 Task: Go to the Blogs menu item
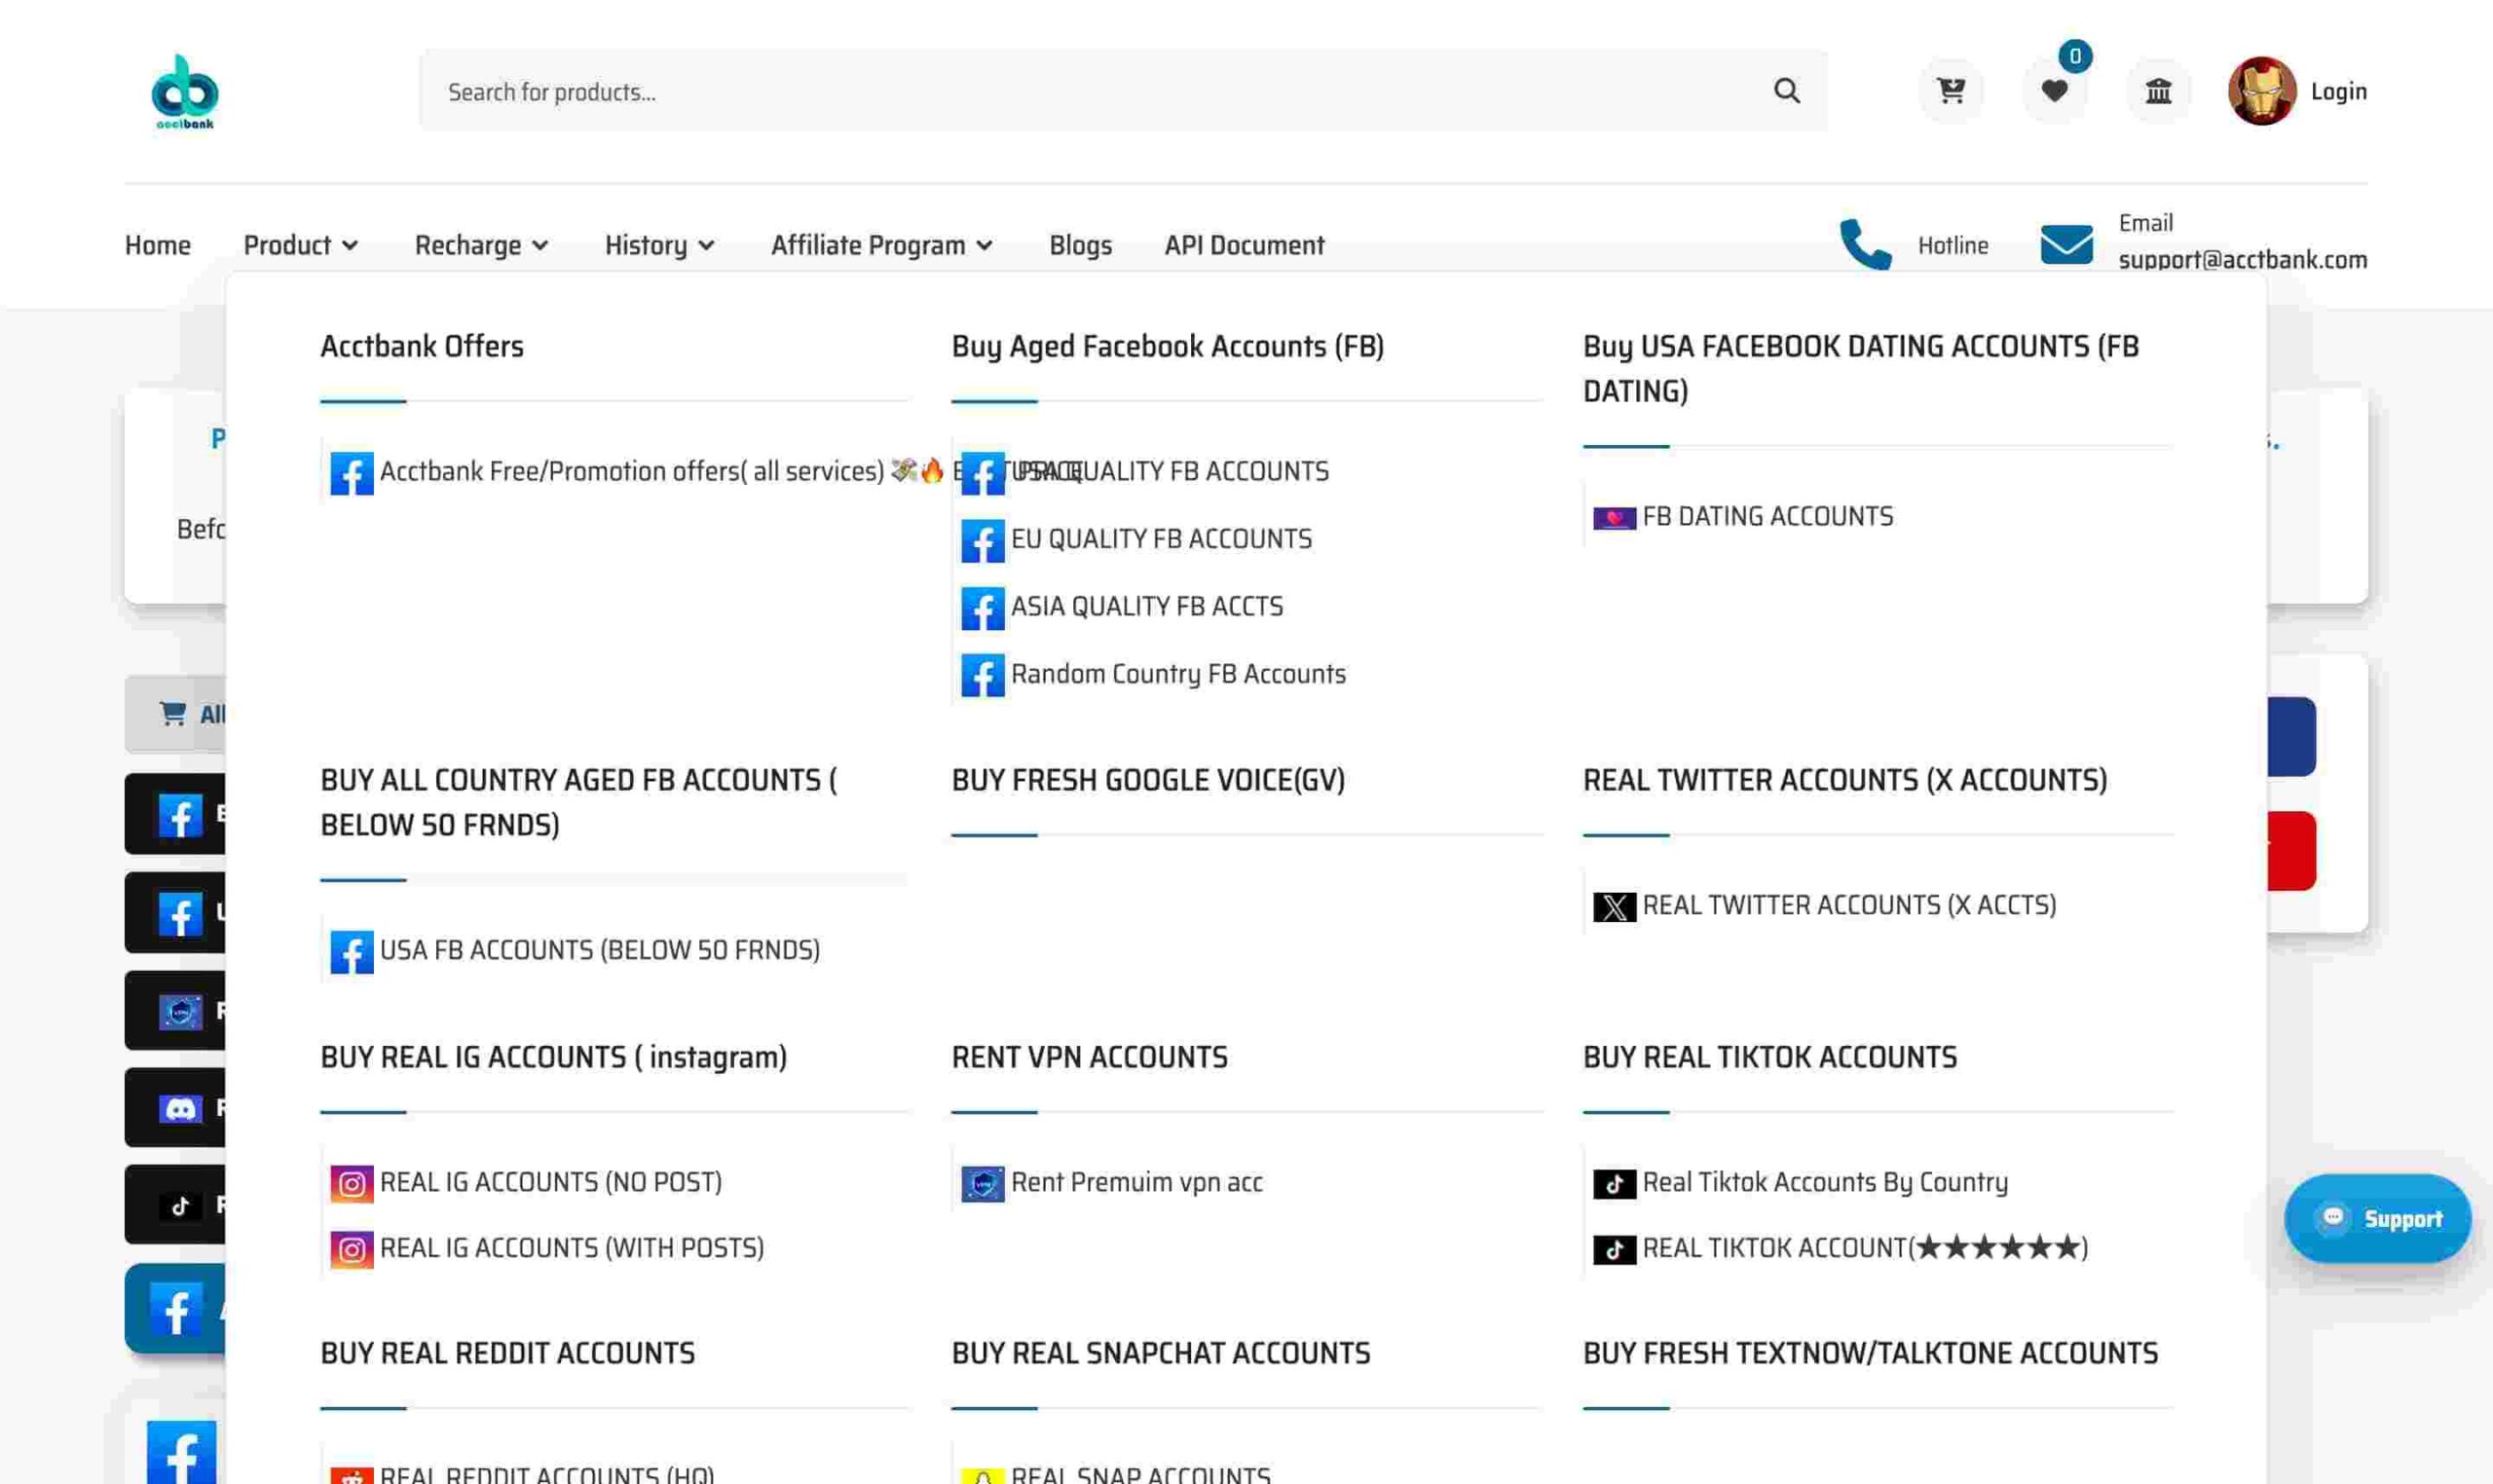1080,245
